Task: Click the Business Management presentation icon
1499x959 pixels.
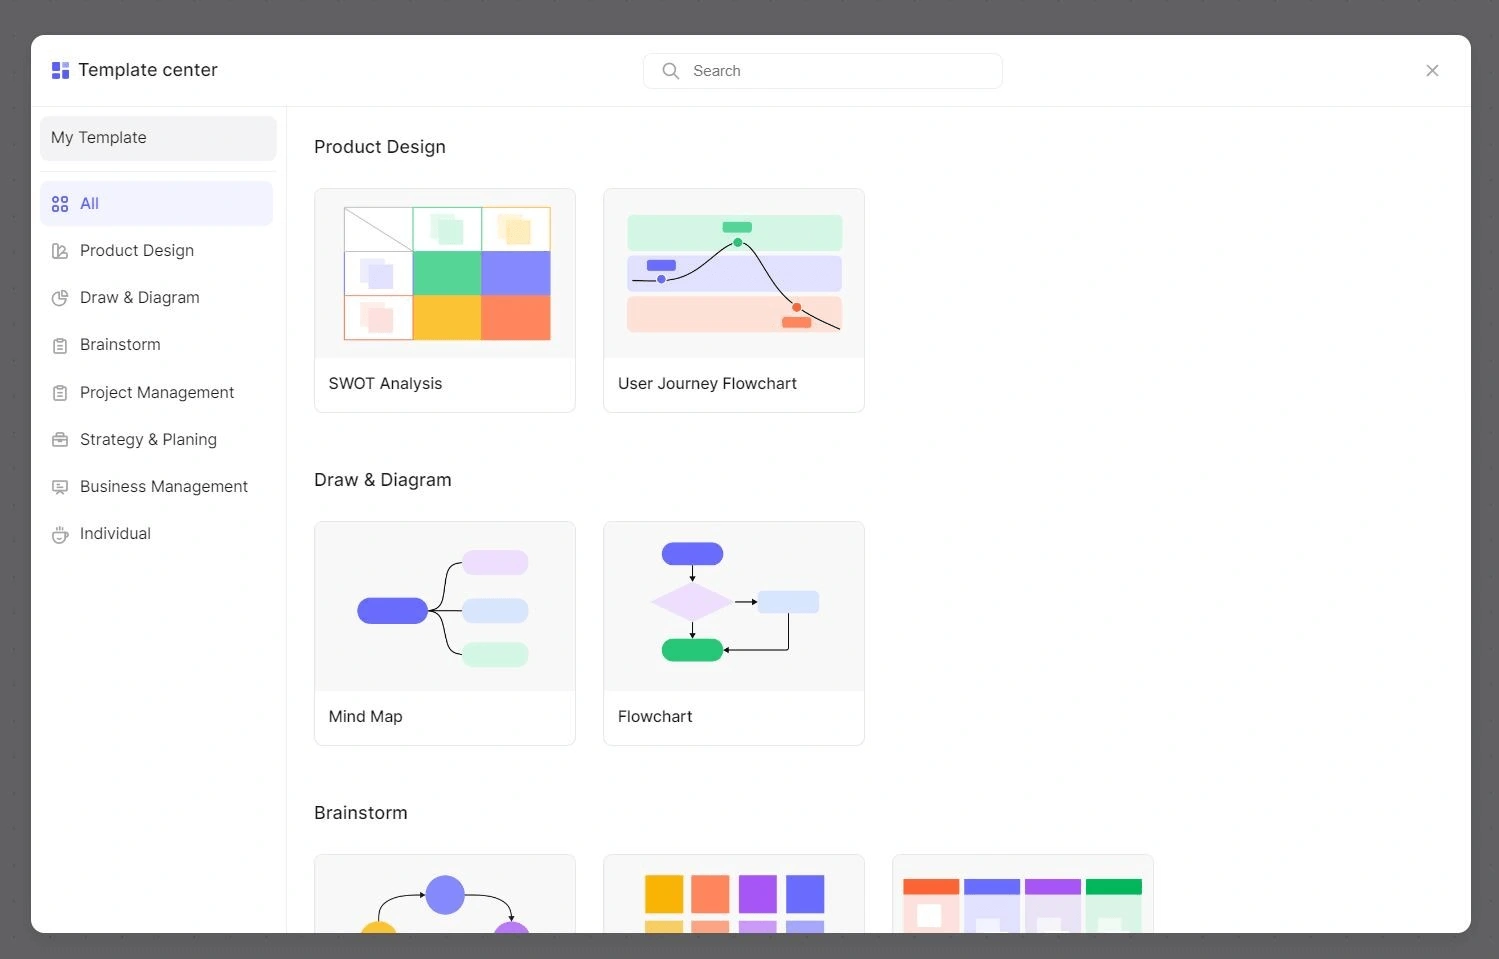Action: tap(60, 487)
